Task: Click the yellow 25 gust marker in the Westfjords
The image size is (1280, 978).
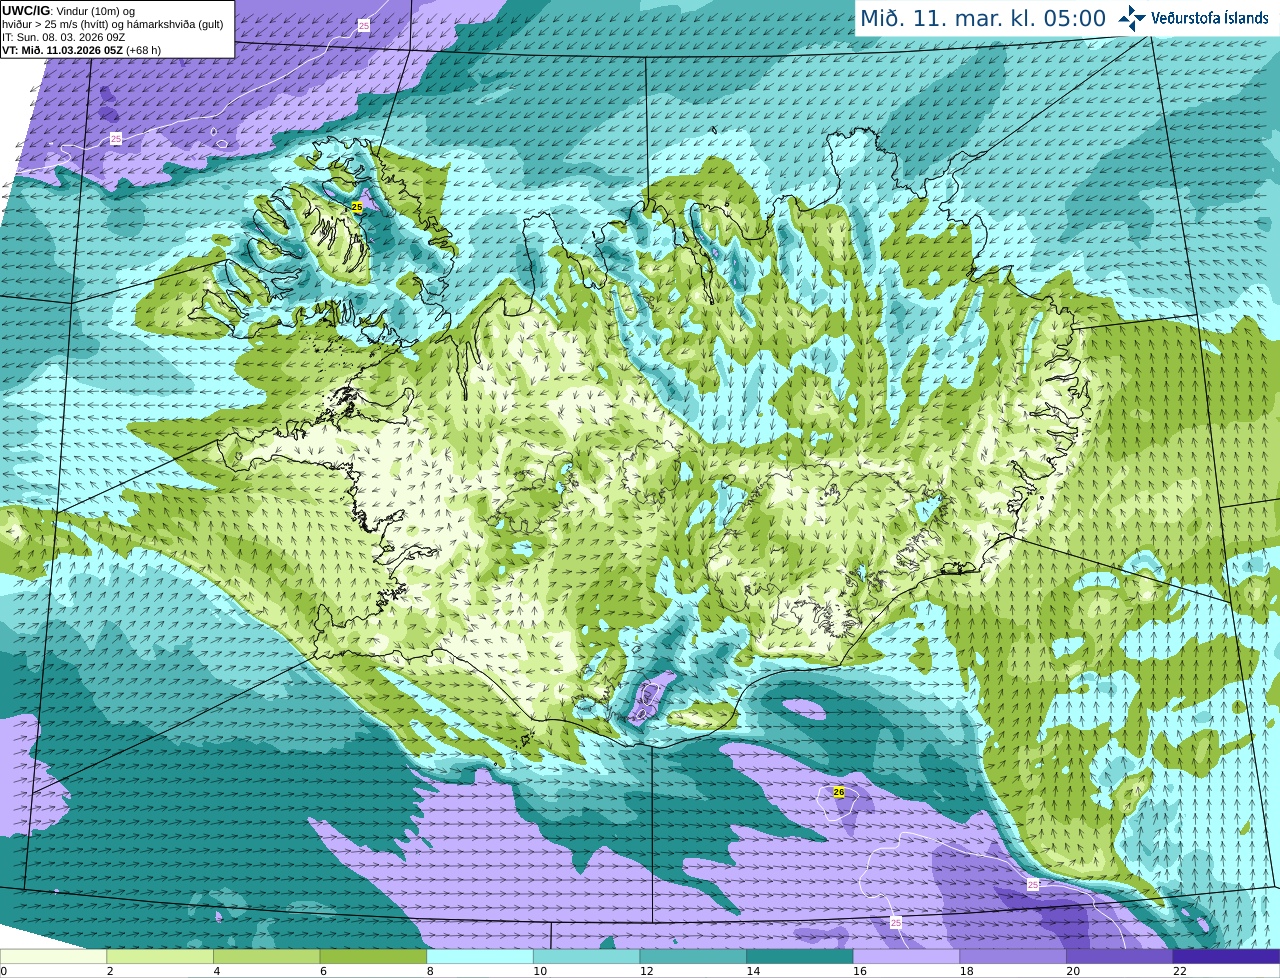Action: [356, 206]
